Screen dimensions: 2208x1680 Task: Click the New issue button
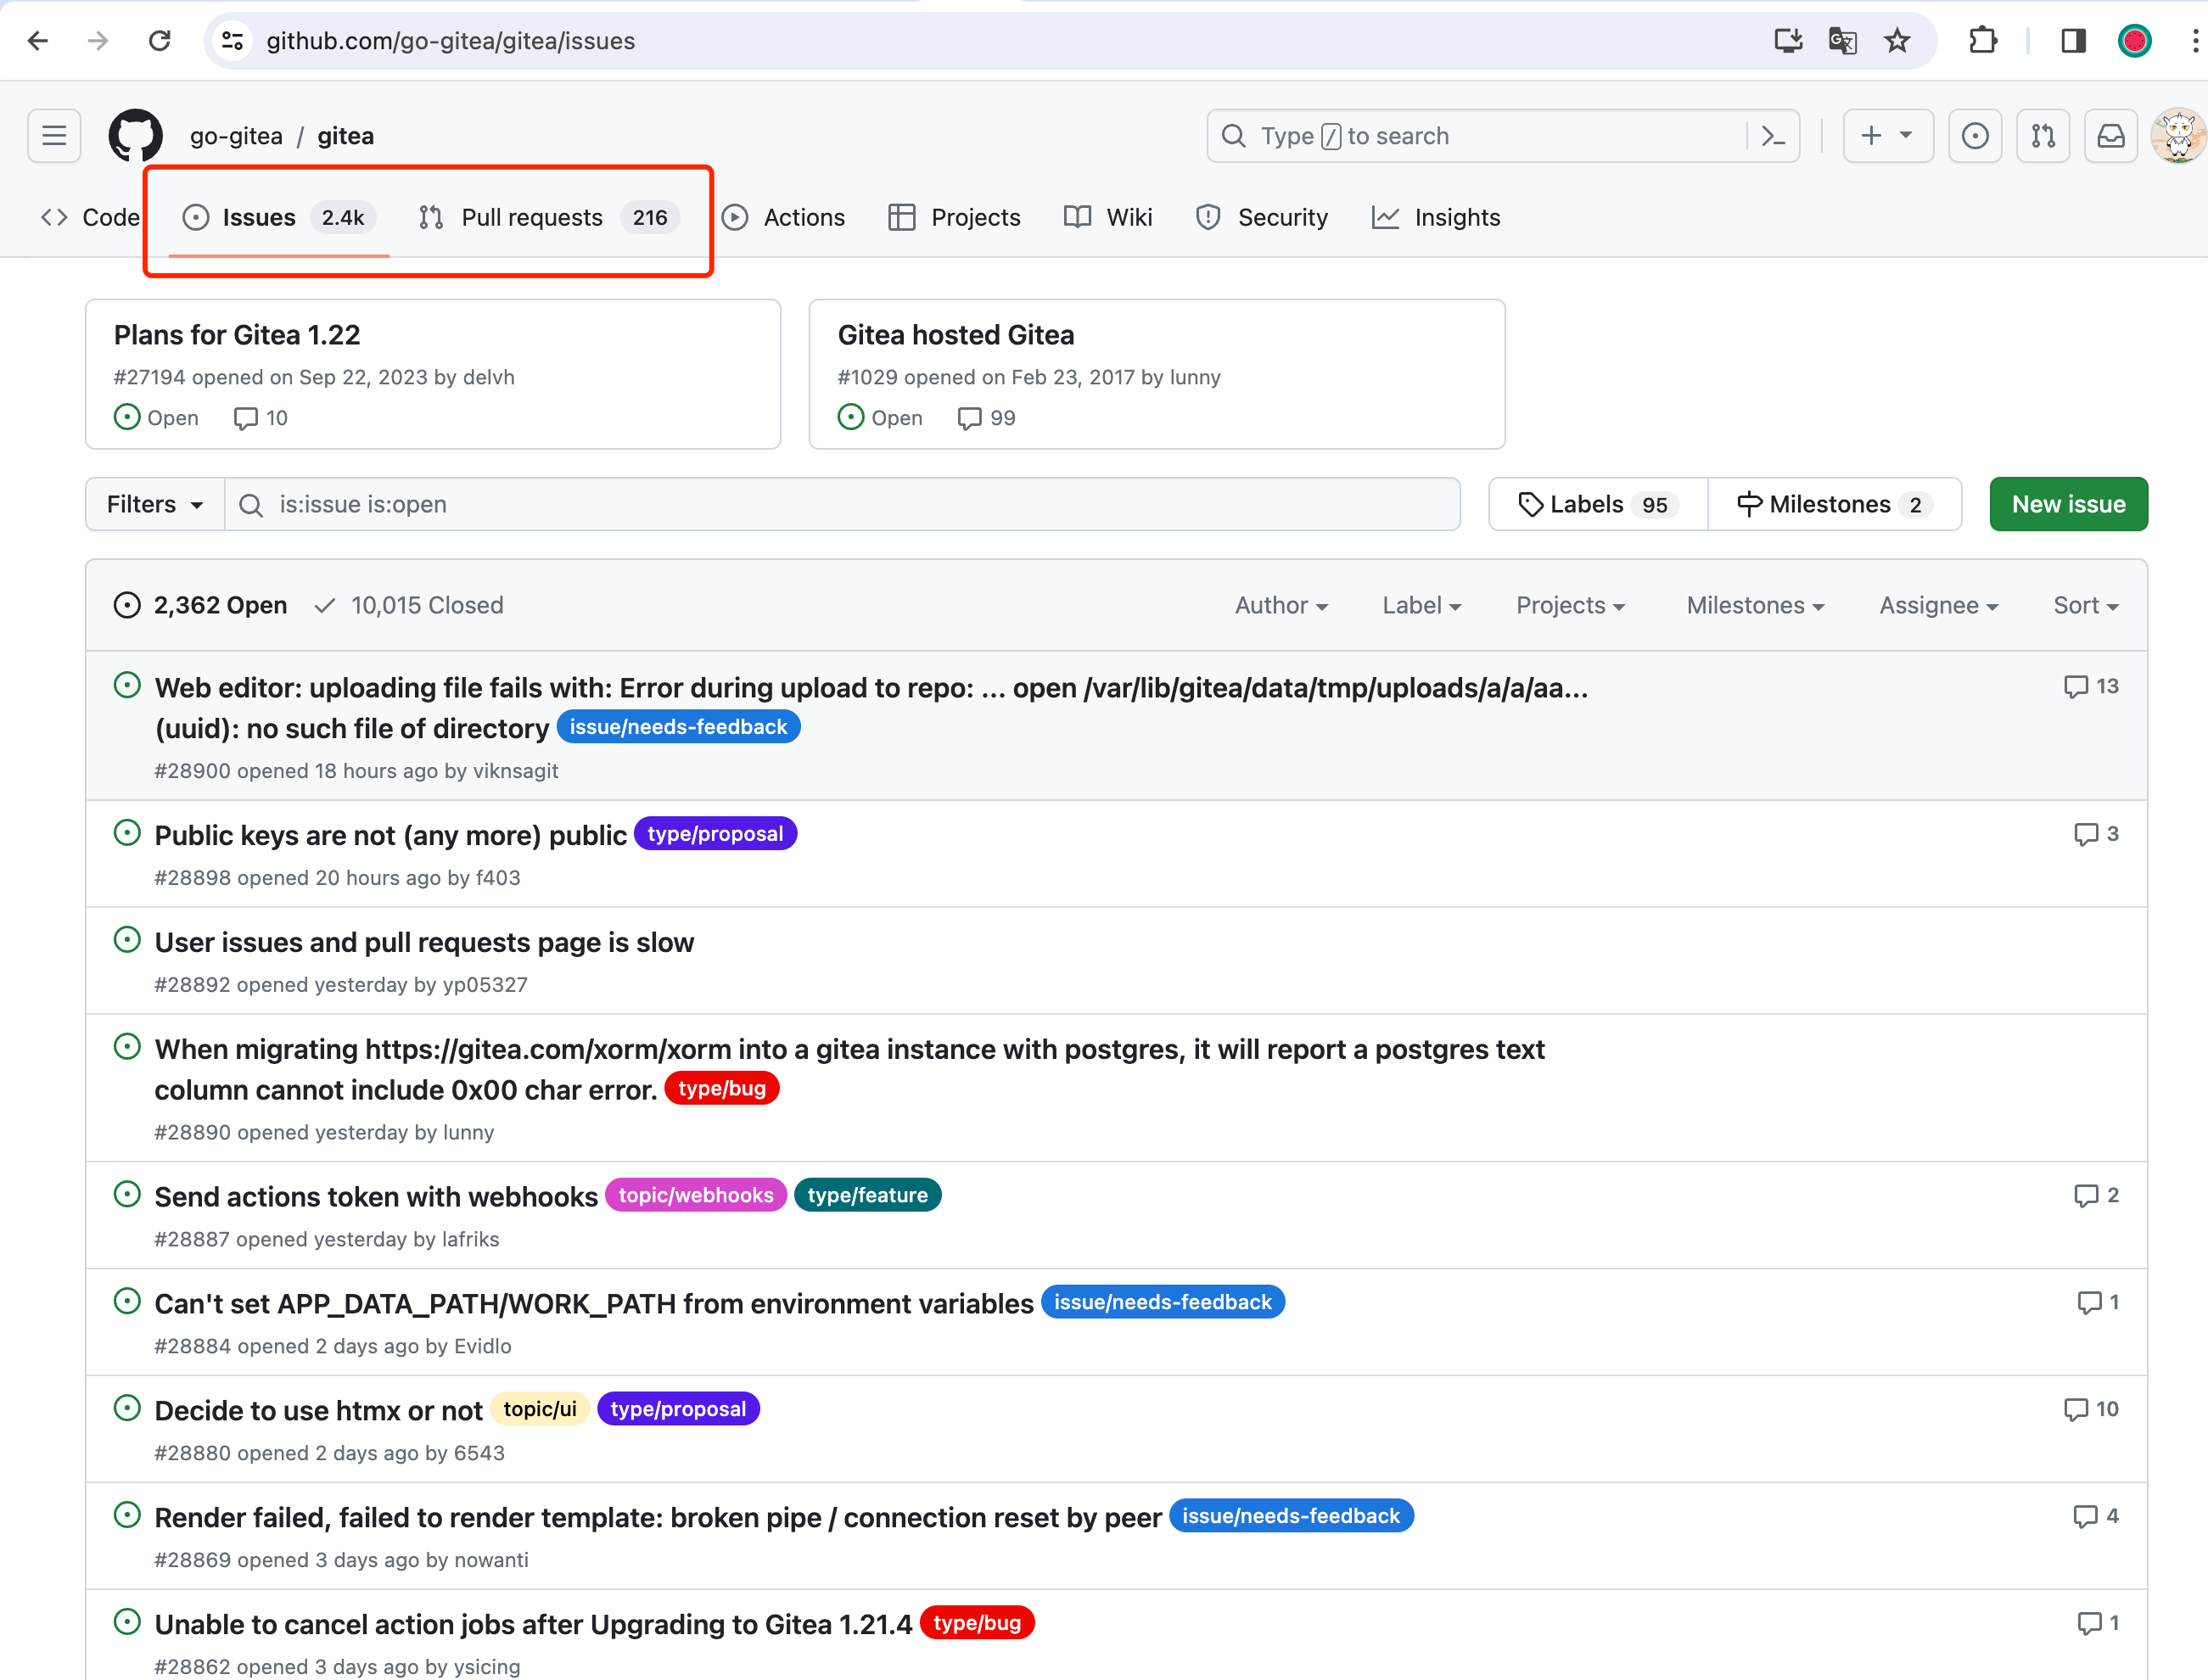(x=2068, y=504)
